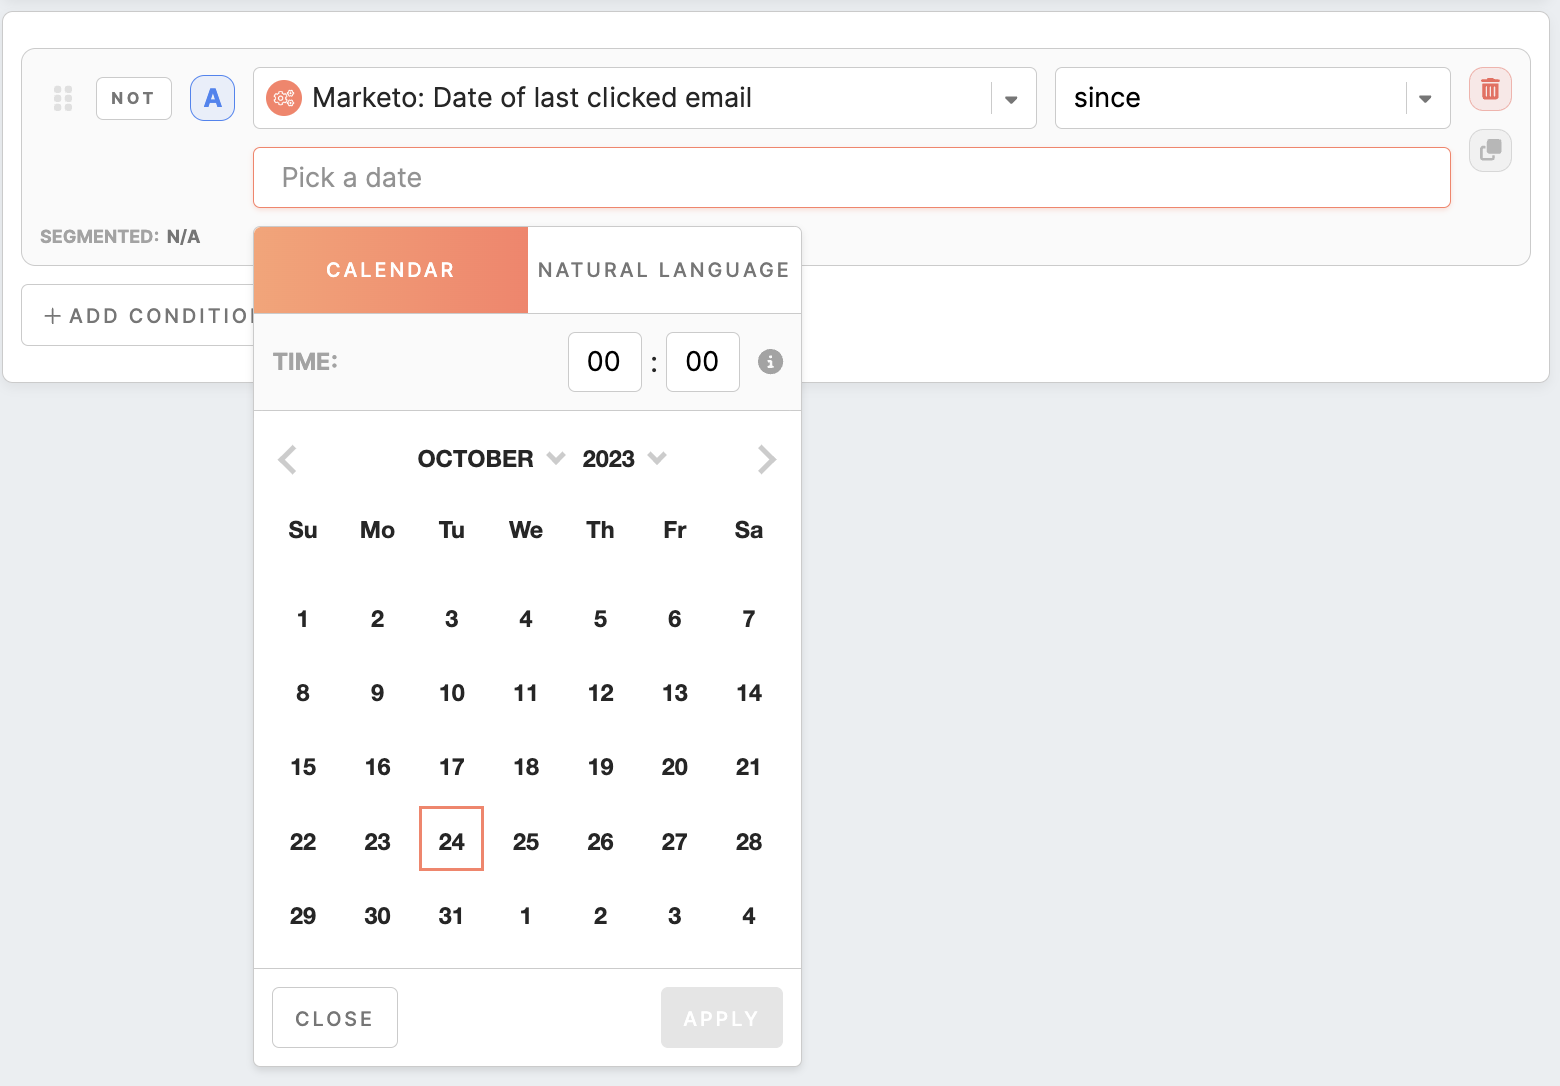Image resolution: width=1560 pixels, height=1086 pixels.
Task: Click the Apply button
Action: pos(722,1018)
